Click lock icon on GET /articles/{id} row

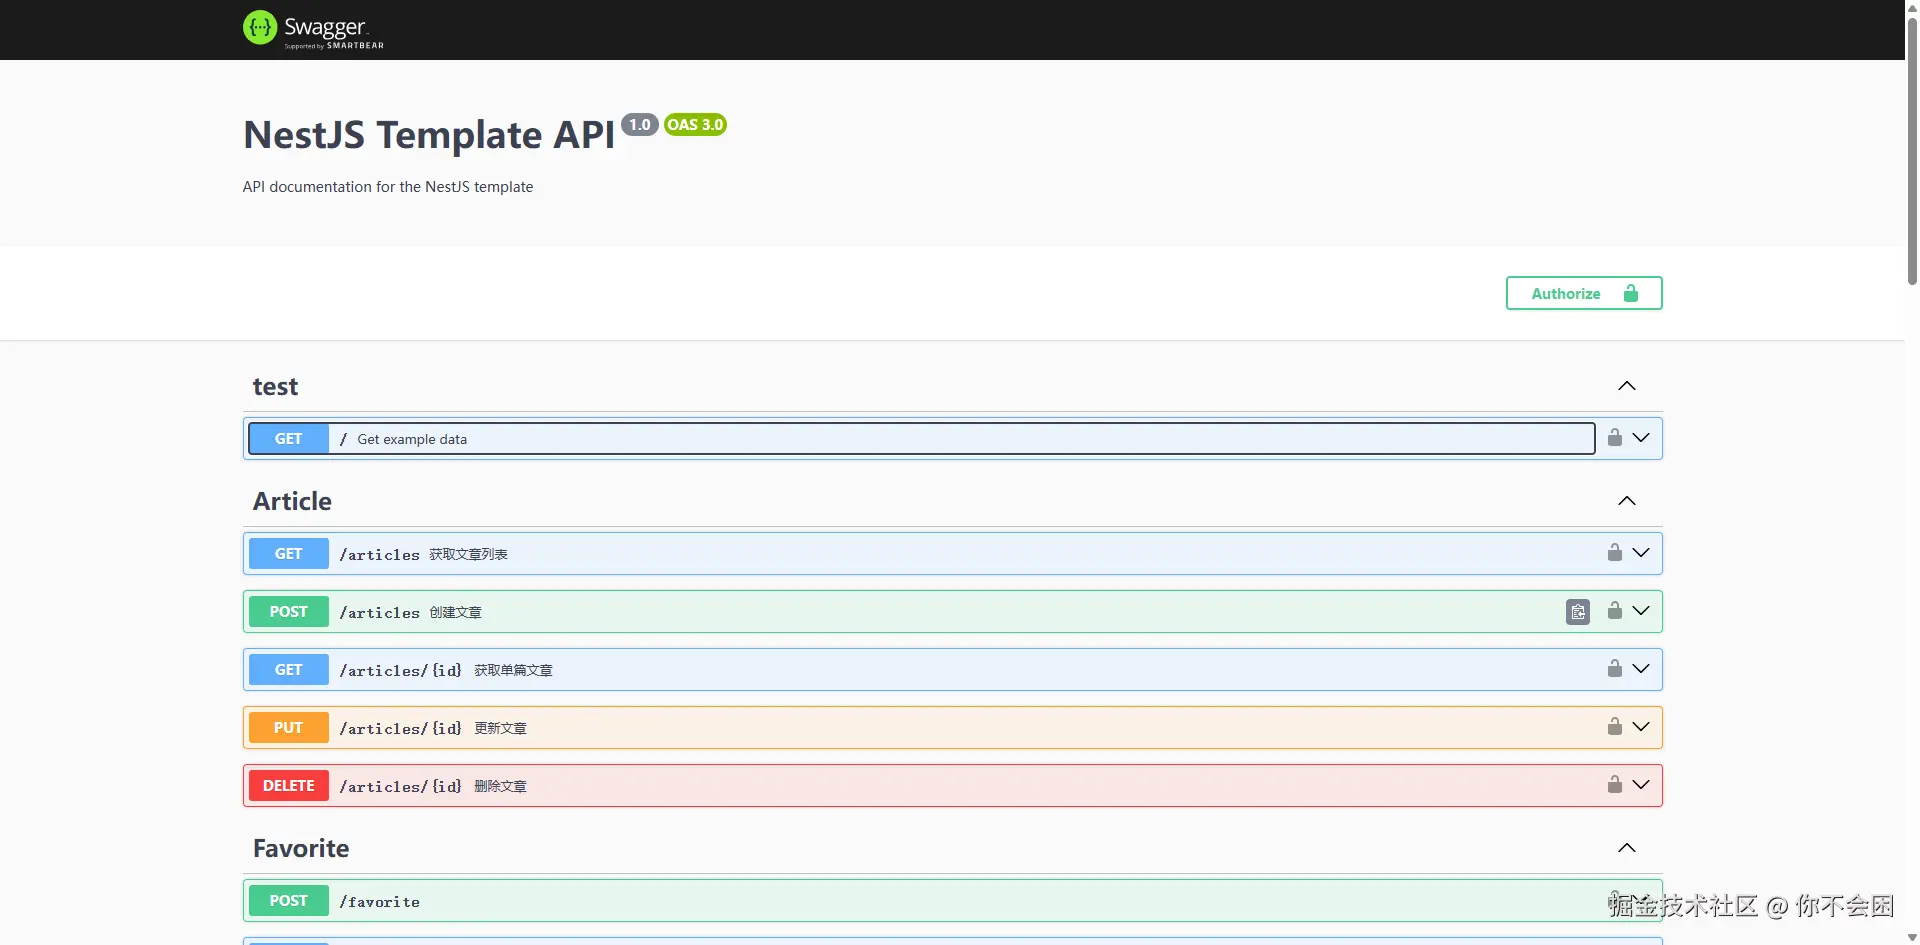click(x=1615, y=668)
